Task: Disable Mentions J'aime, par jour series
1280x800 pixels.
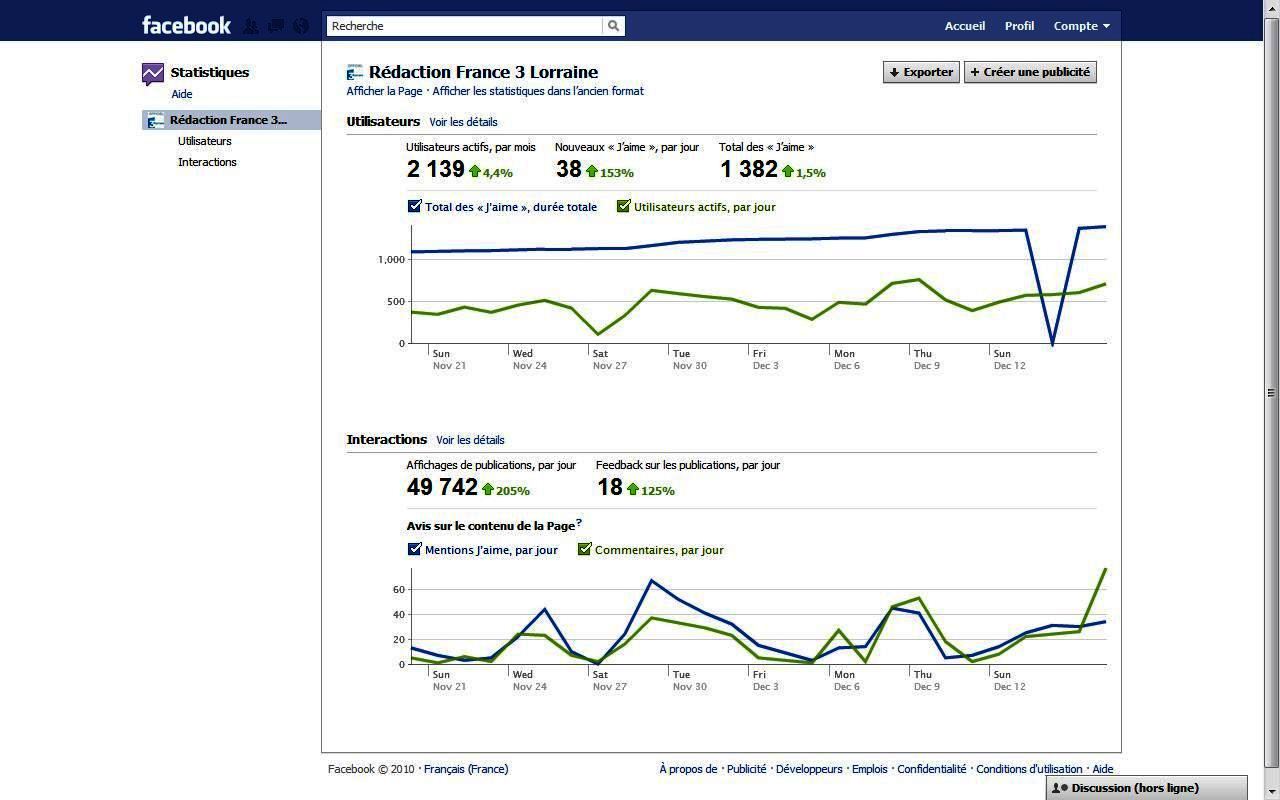Action: [414, 549]
